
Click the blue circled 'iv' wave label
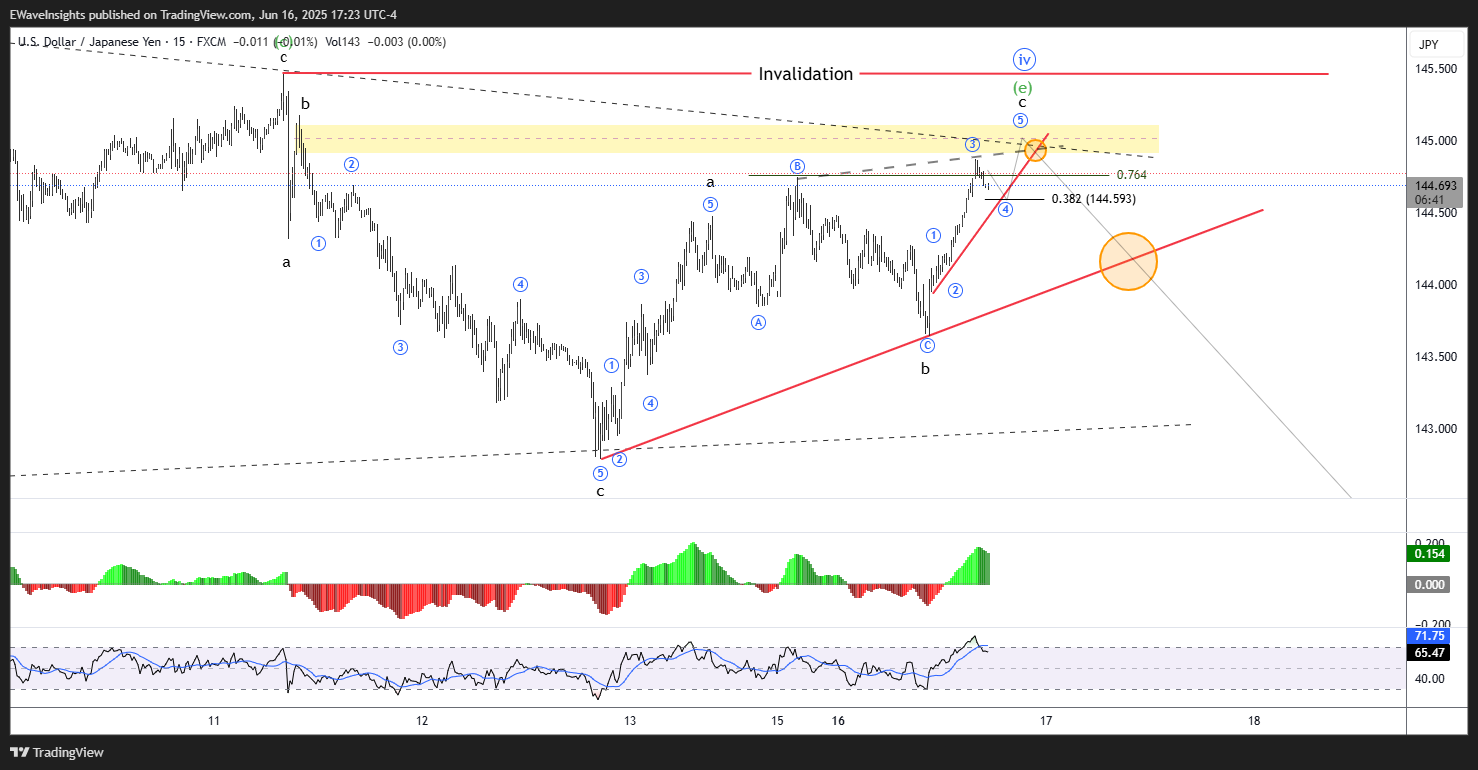click(1023, 59)
